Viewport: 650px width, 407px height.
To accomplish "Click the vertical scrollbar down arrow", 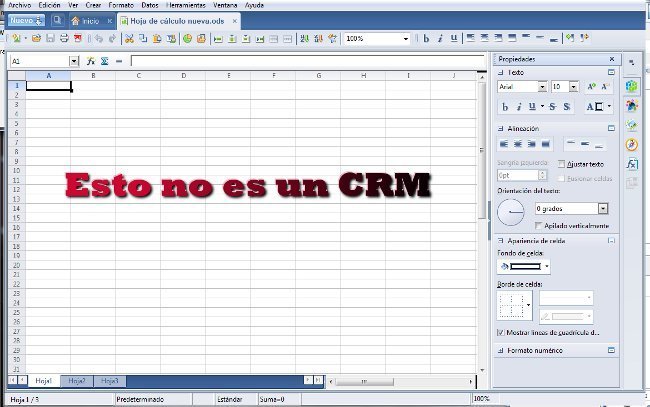I will click(482, 370).
